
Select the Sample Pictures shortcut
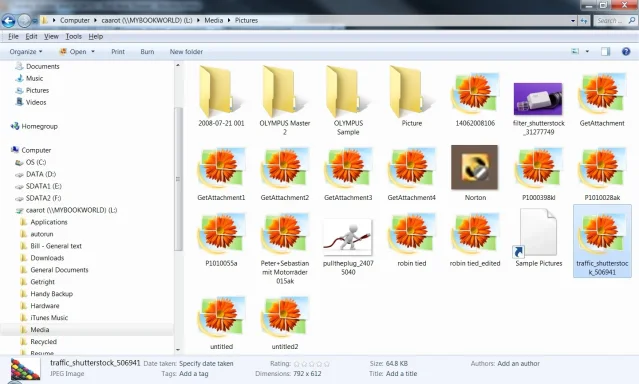pyautogui.click(x=539, y=238)
